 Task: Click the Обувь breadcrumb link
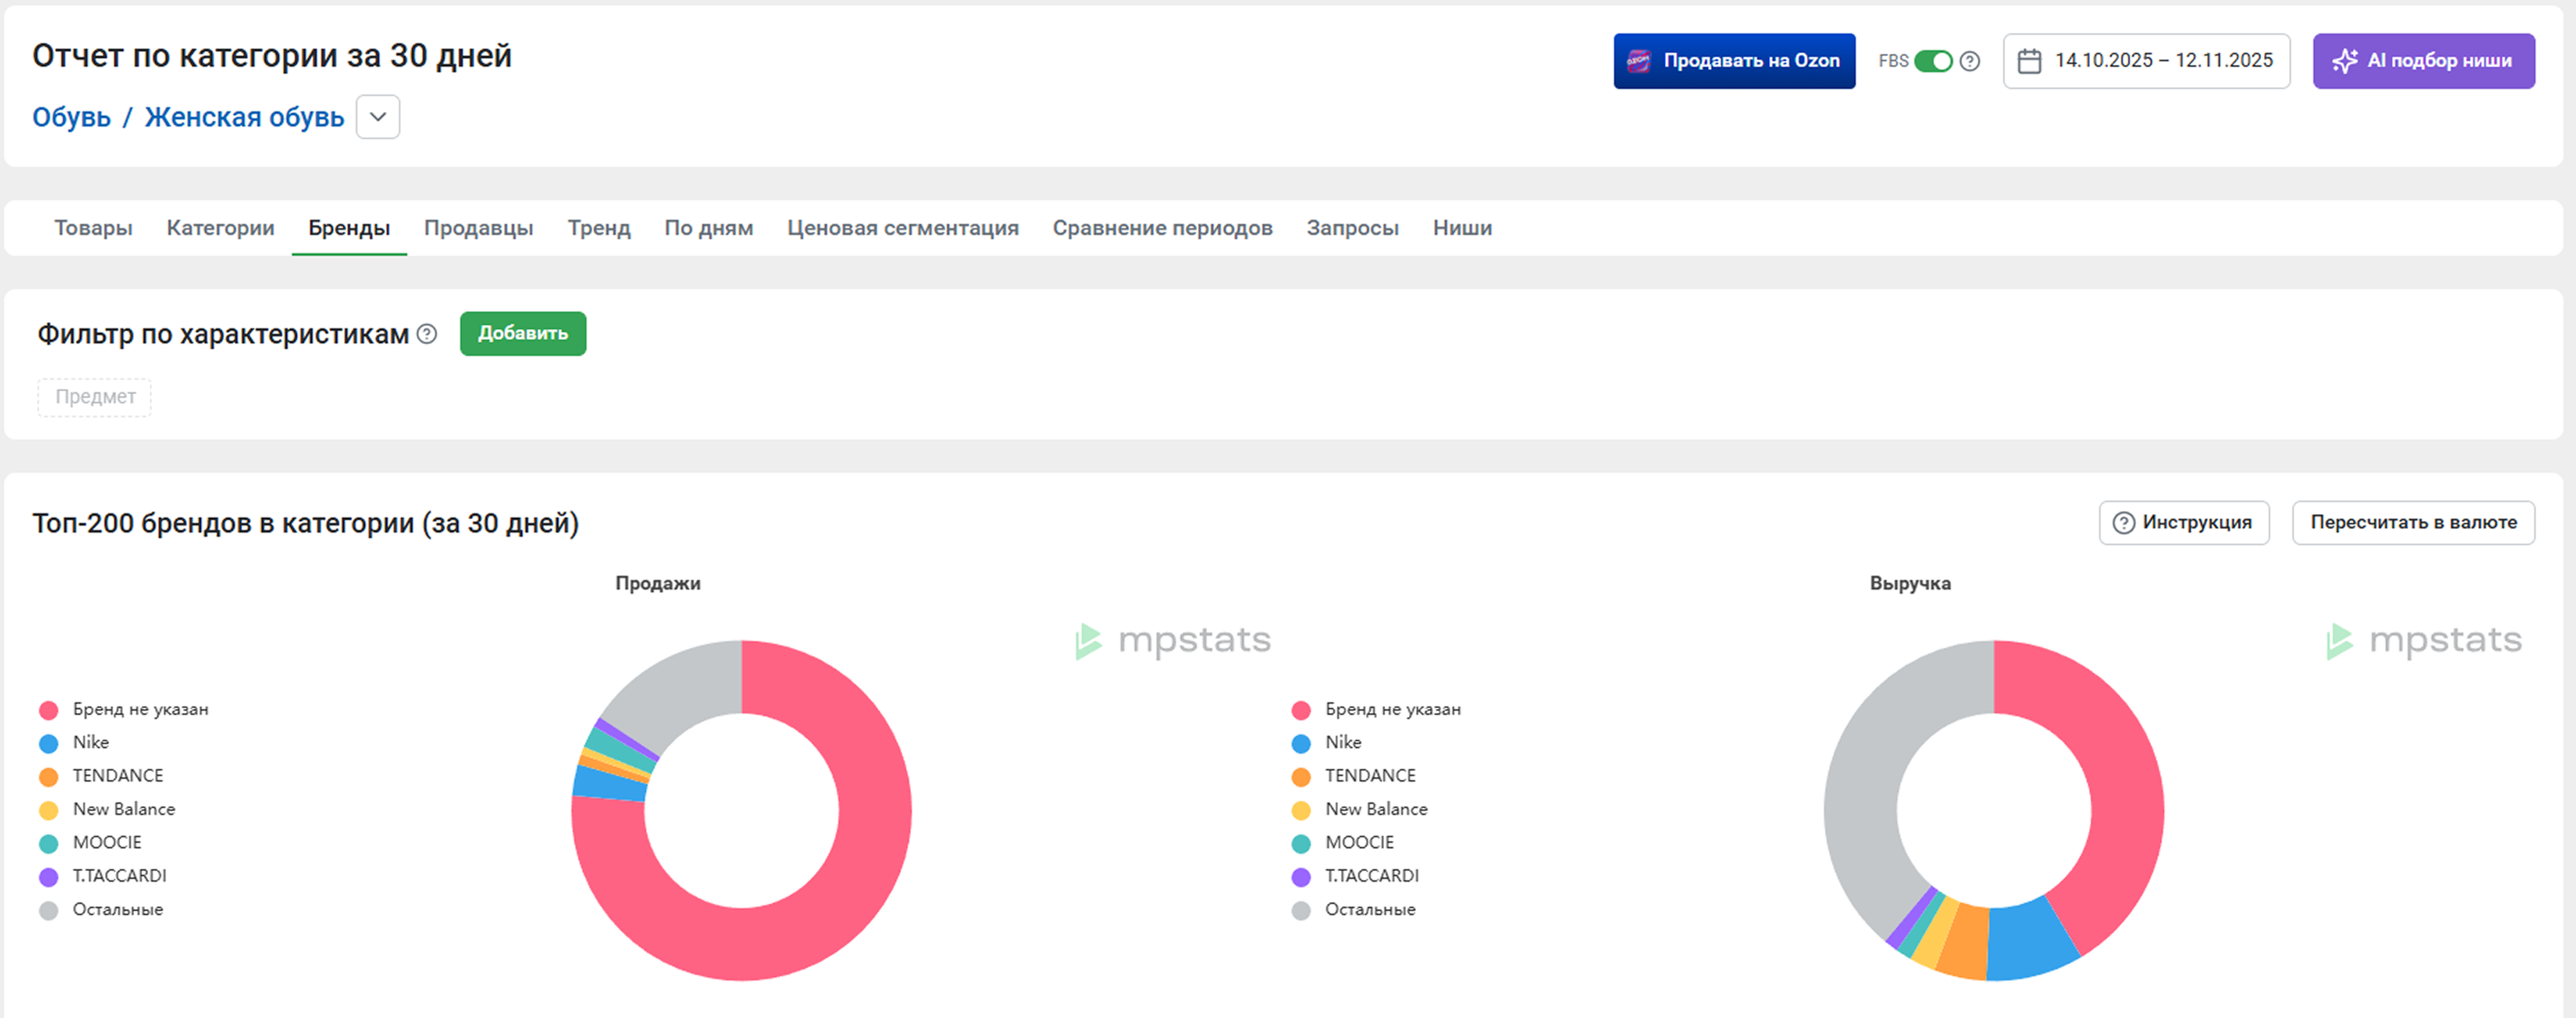(71, 117)
